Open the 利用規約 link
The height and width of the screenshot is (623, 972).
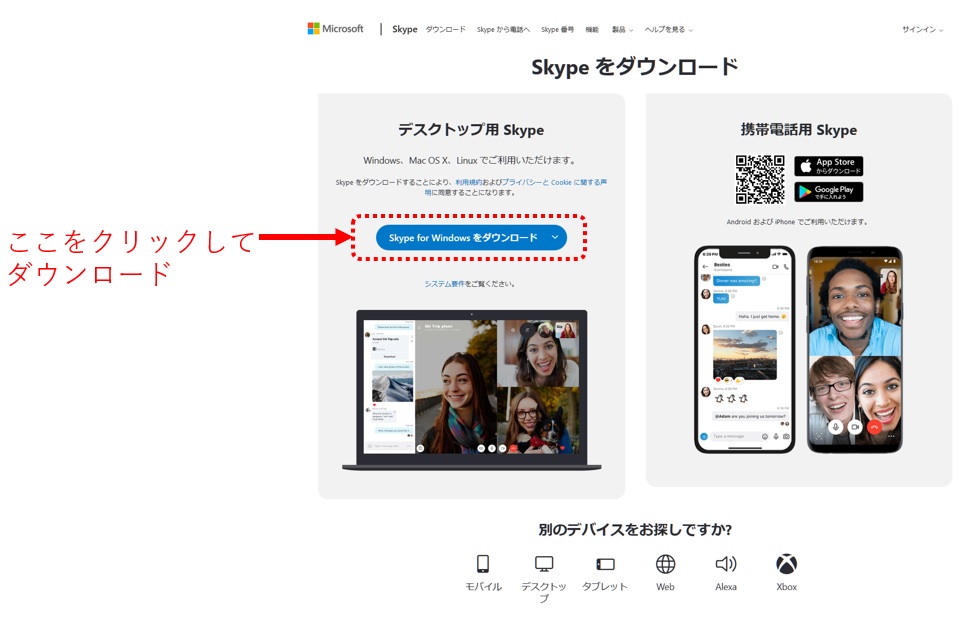[469, 182]
